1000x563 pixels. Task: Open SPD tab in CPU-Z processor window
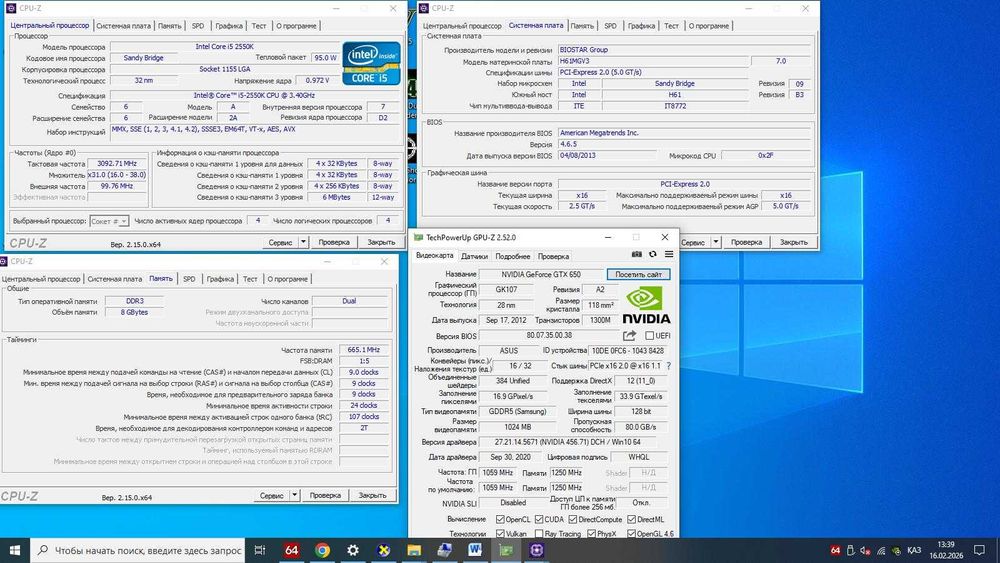coord(198,26)
